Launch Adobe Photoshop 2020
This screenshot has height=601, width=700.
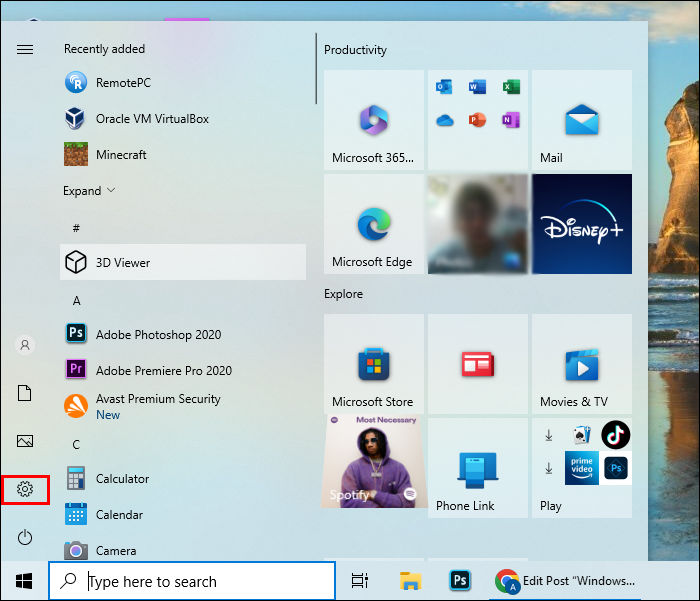pos(183,334)
